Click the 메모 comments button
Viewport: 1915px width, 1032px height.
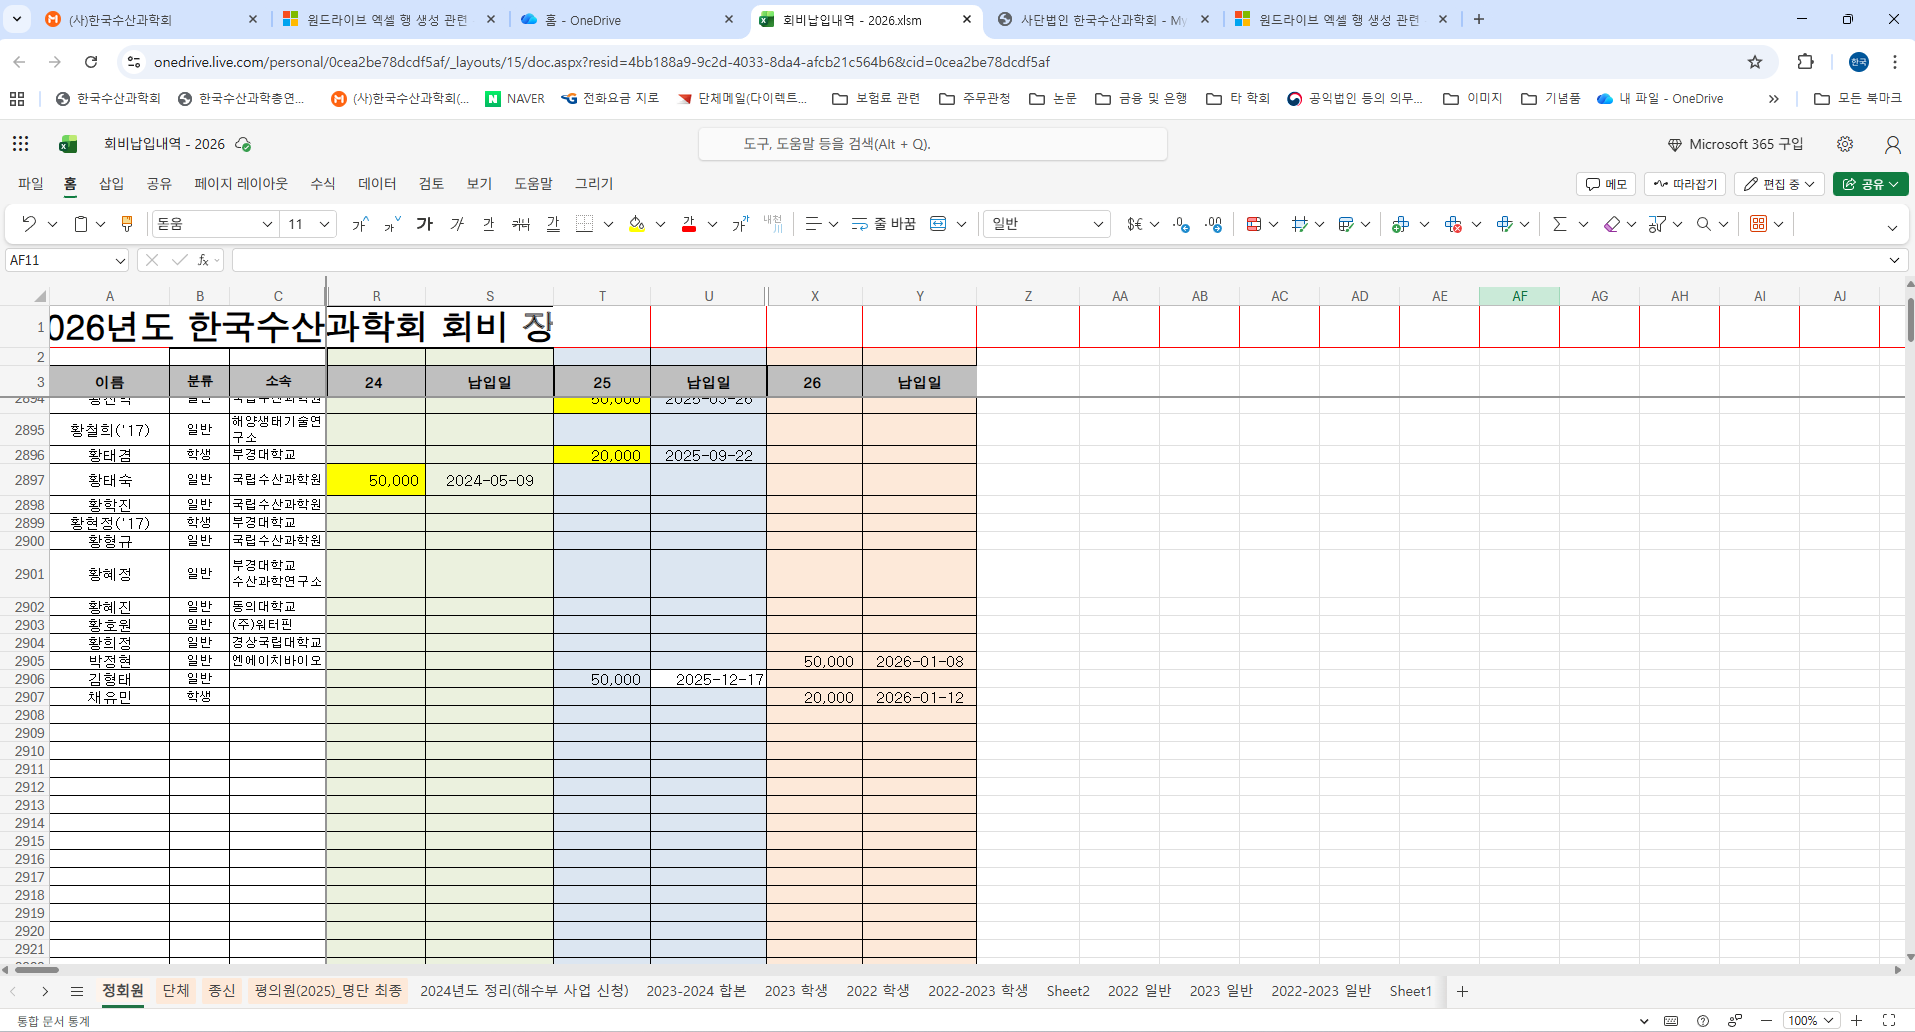[1606, 184]
